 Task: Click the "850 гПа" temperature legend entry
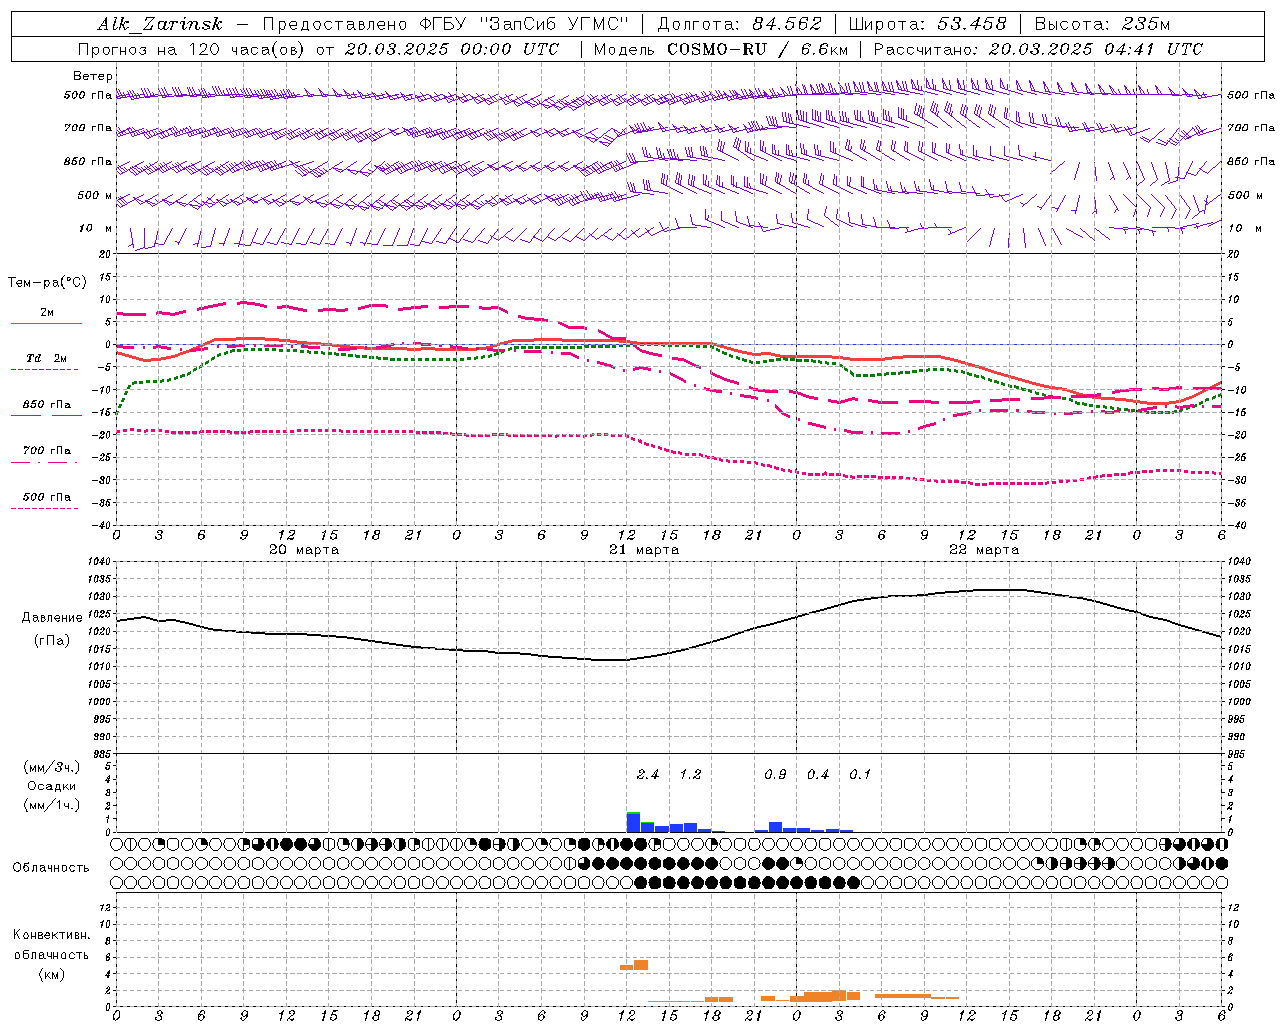tap(47, 405)
